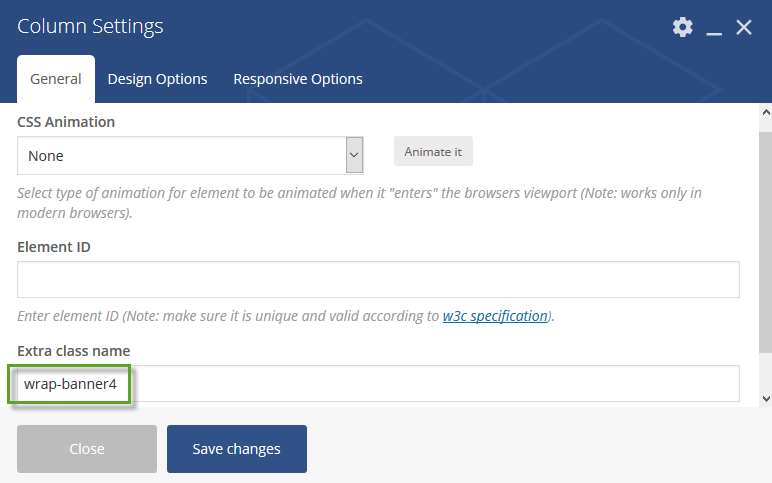Image resolution: width=772 pixels, height=483 pixels.
Task: Click the CSS Animation field label
Action: tap(66, 122)
